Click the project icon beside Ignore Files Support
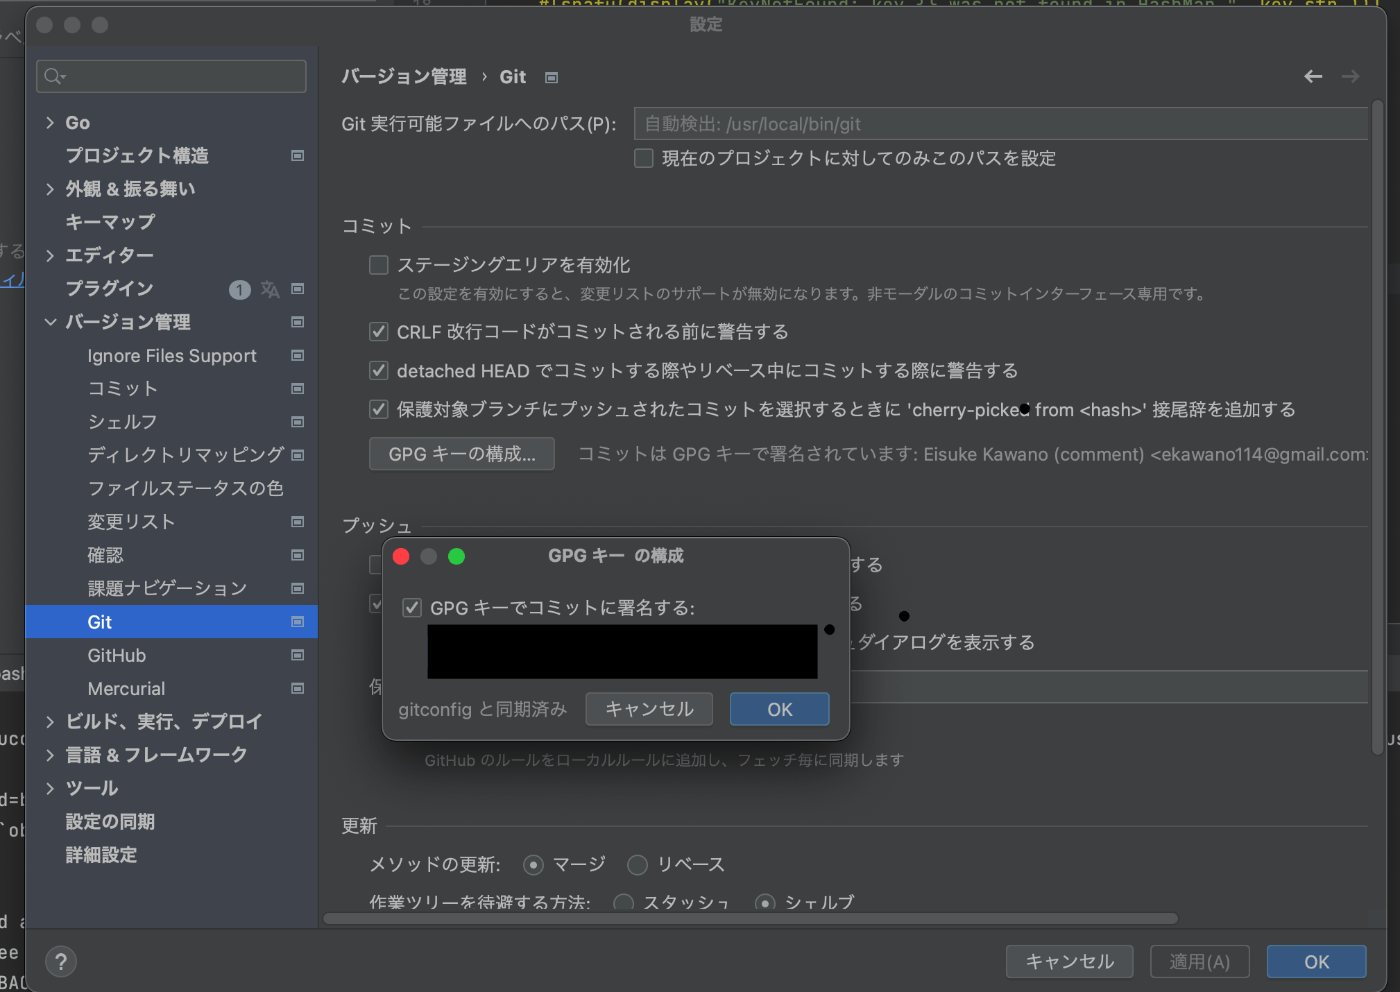 pos(297,356)
